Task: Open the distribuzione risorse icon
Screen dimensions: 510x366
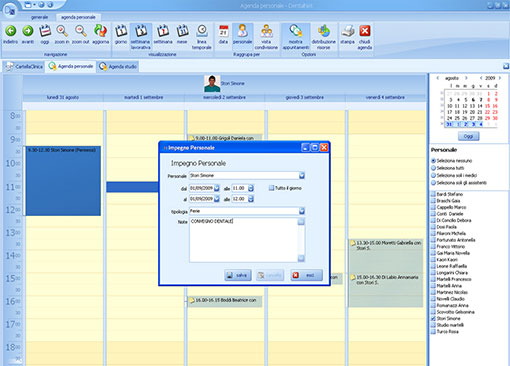Action: click(324, 31)
